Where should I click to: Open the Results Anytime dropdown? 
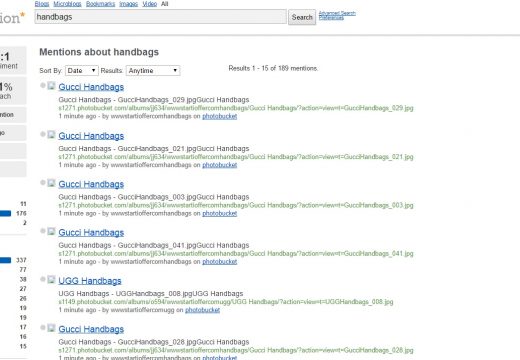(x=153, y=71)
